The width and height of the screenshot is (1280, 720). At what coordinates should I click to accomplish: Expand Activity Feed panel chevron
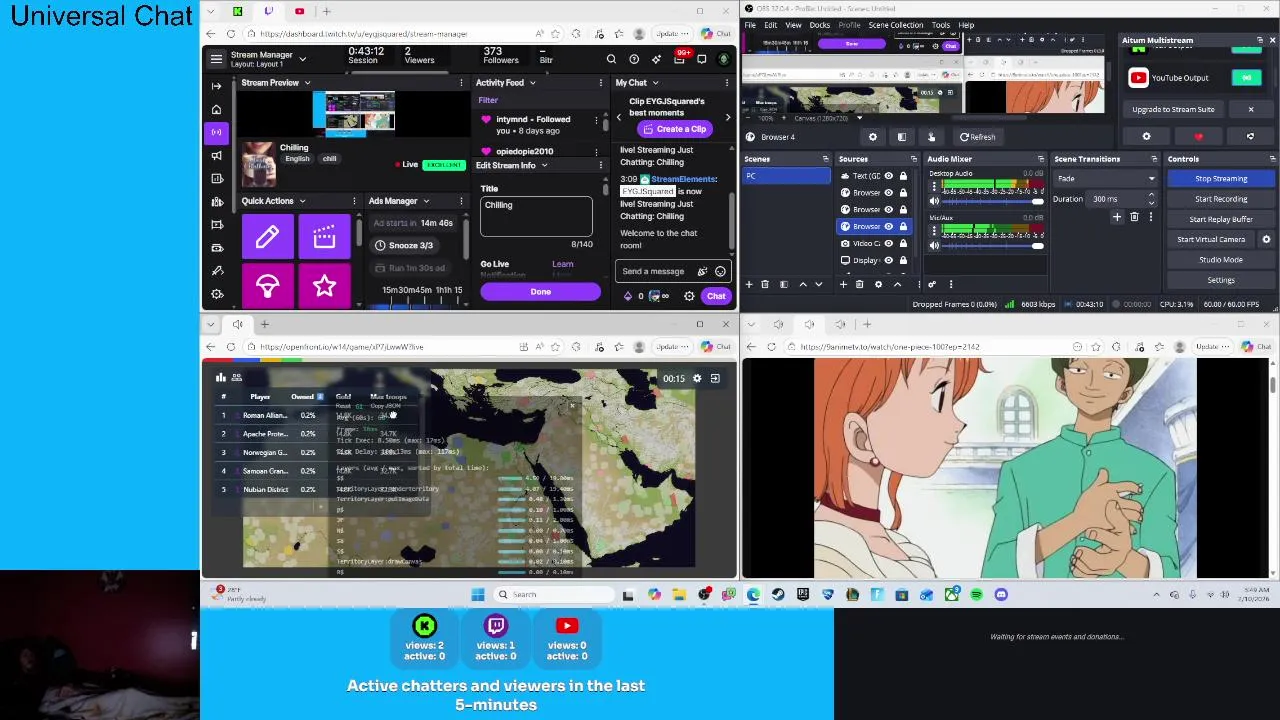click(532, 83)
